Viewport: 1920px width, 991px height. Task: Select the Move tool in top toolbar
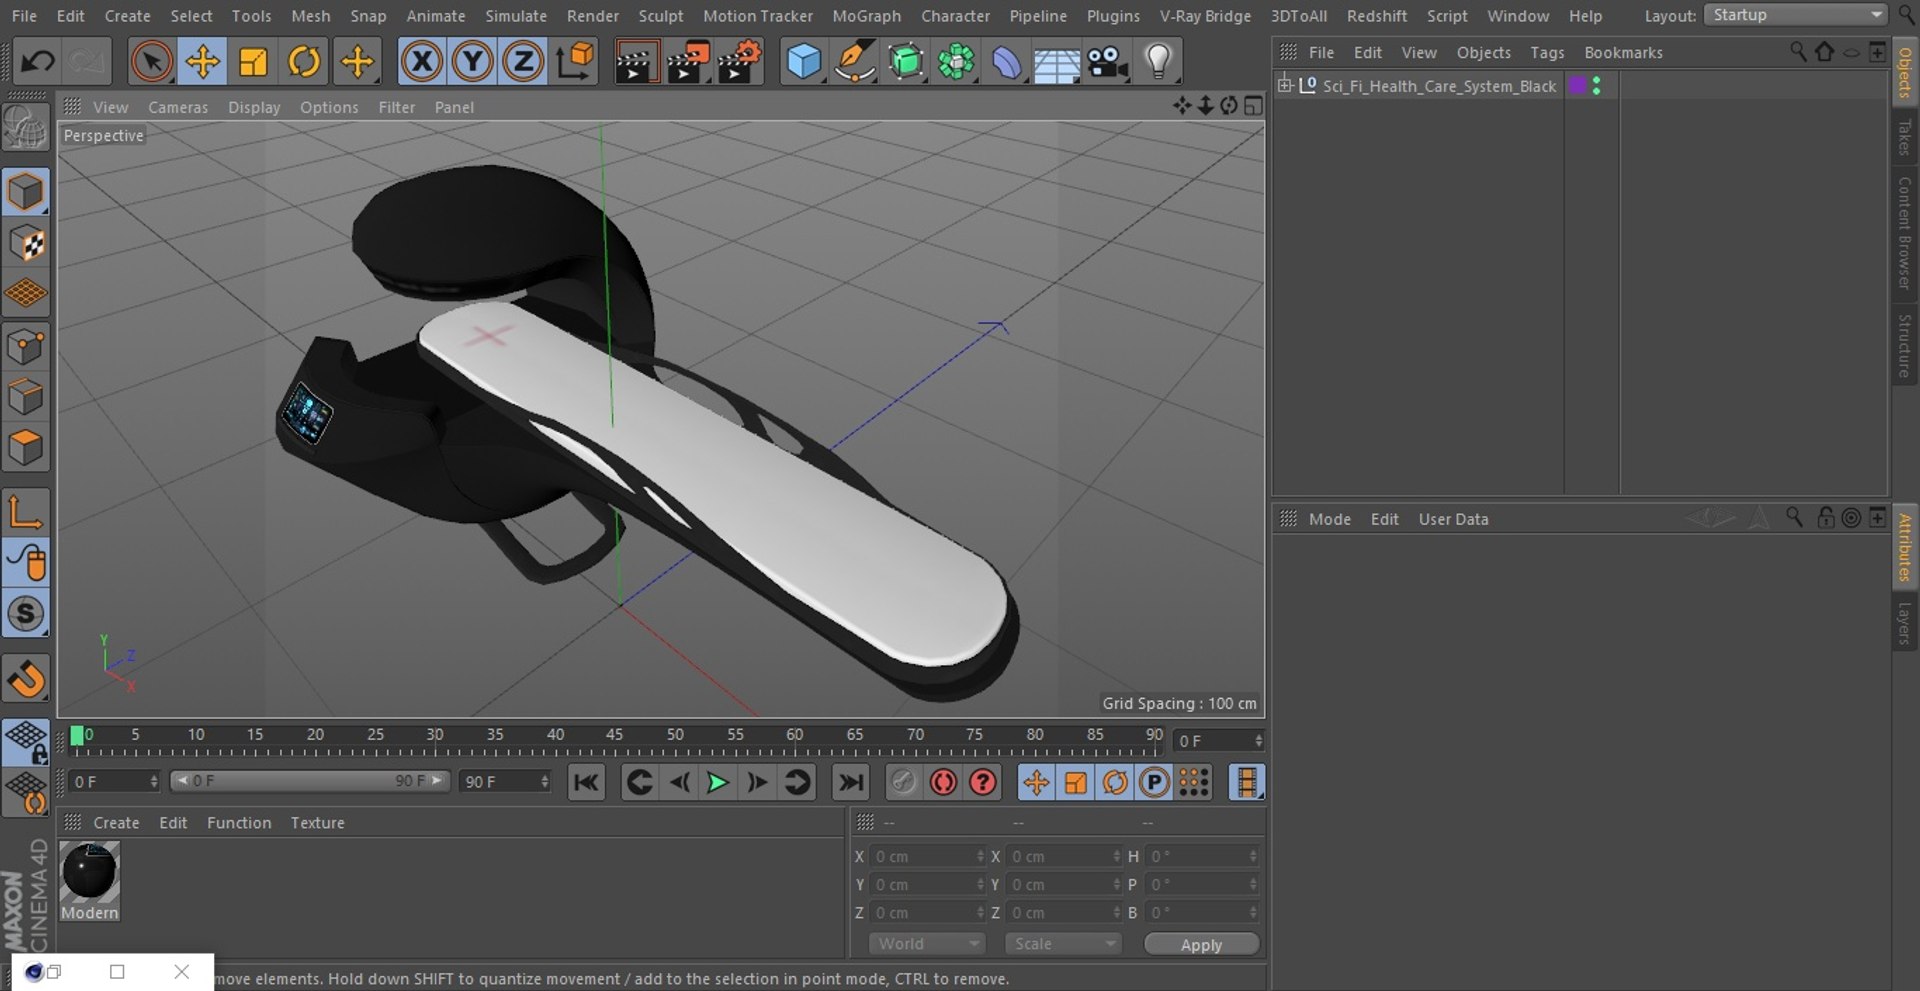(x=202, y=62)
